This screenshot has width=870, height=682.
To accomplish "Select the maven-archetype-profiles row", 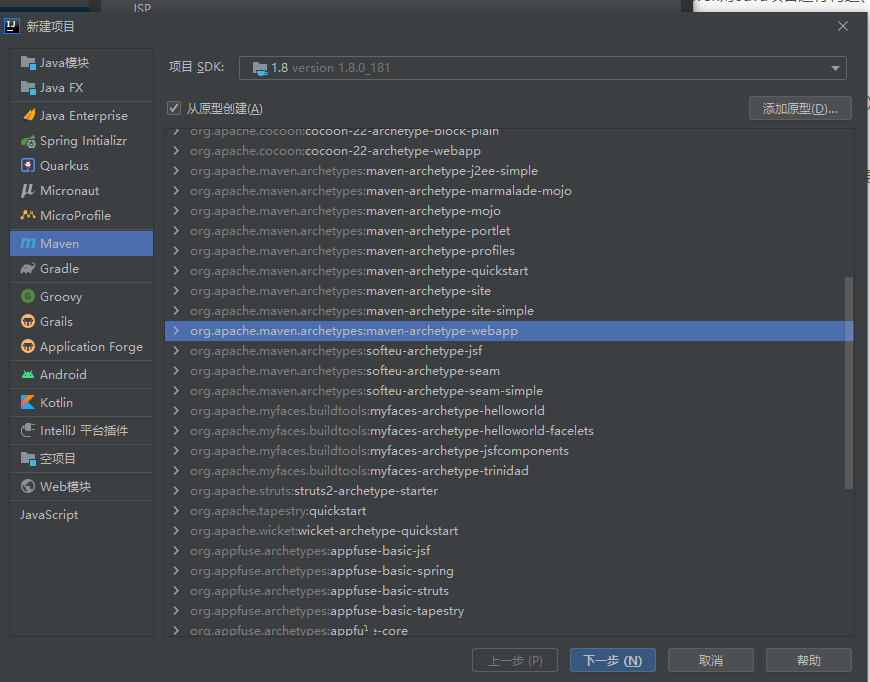I will click(509, 251).
